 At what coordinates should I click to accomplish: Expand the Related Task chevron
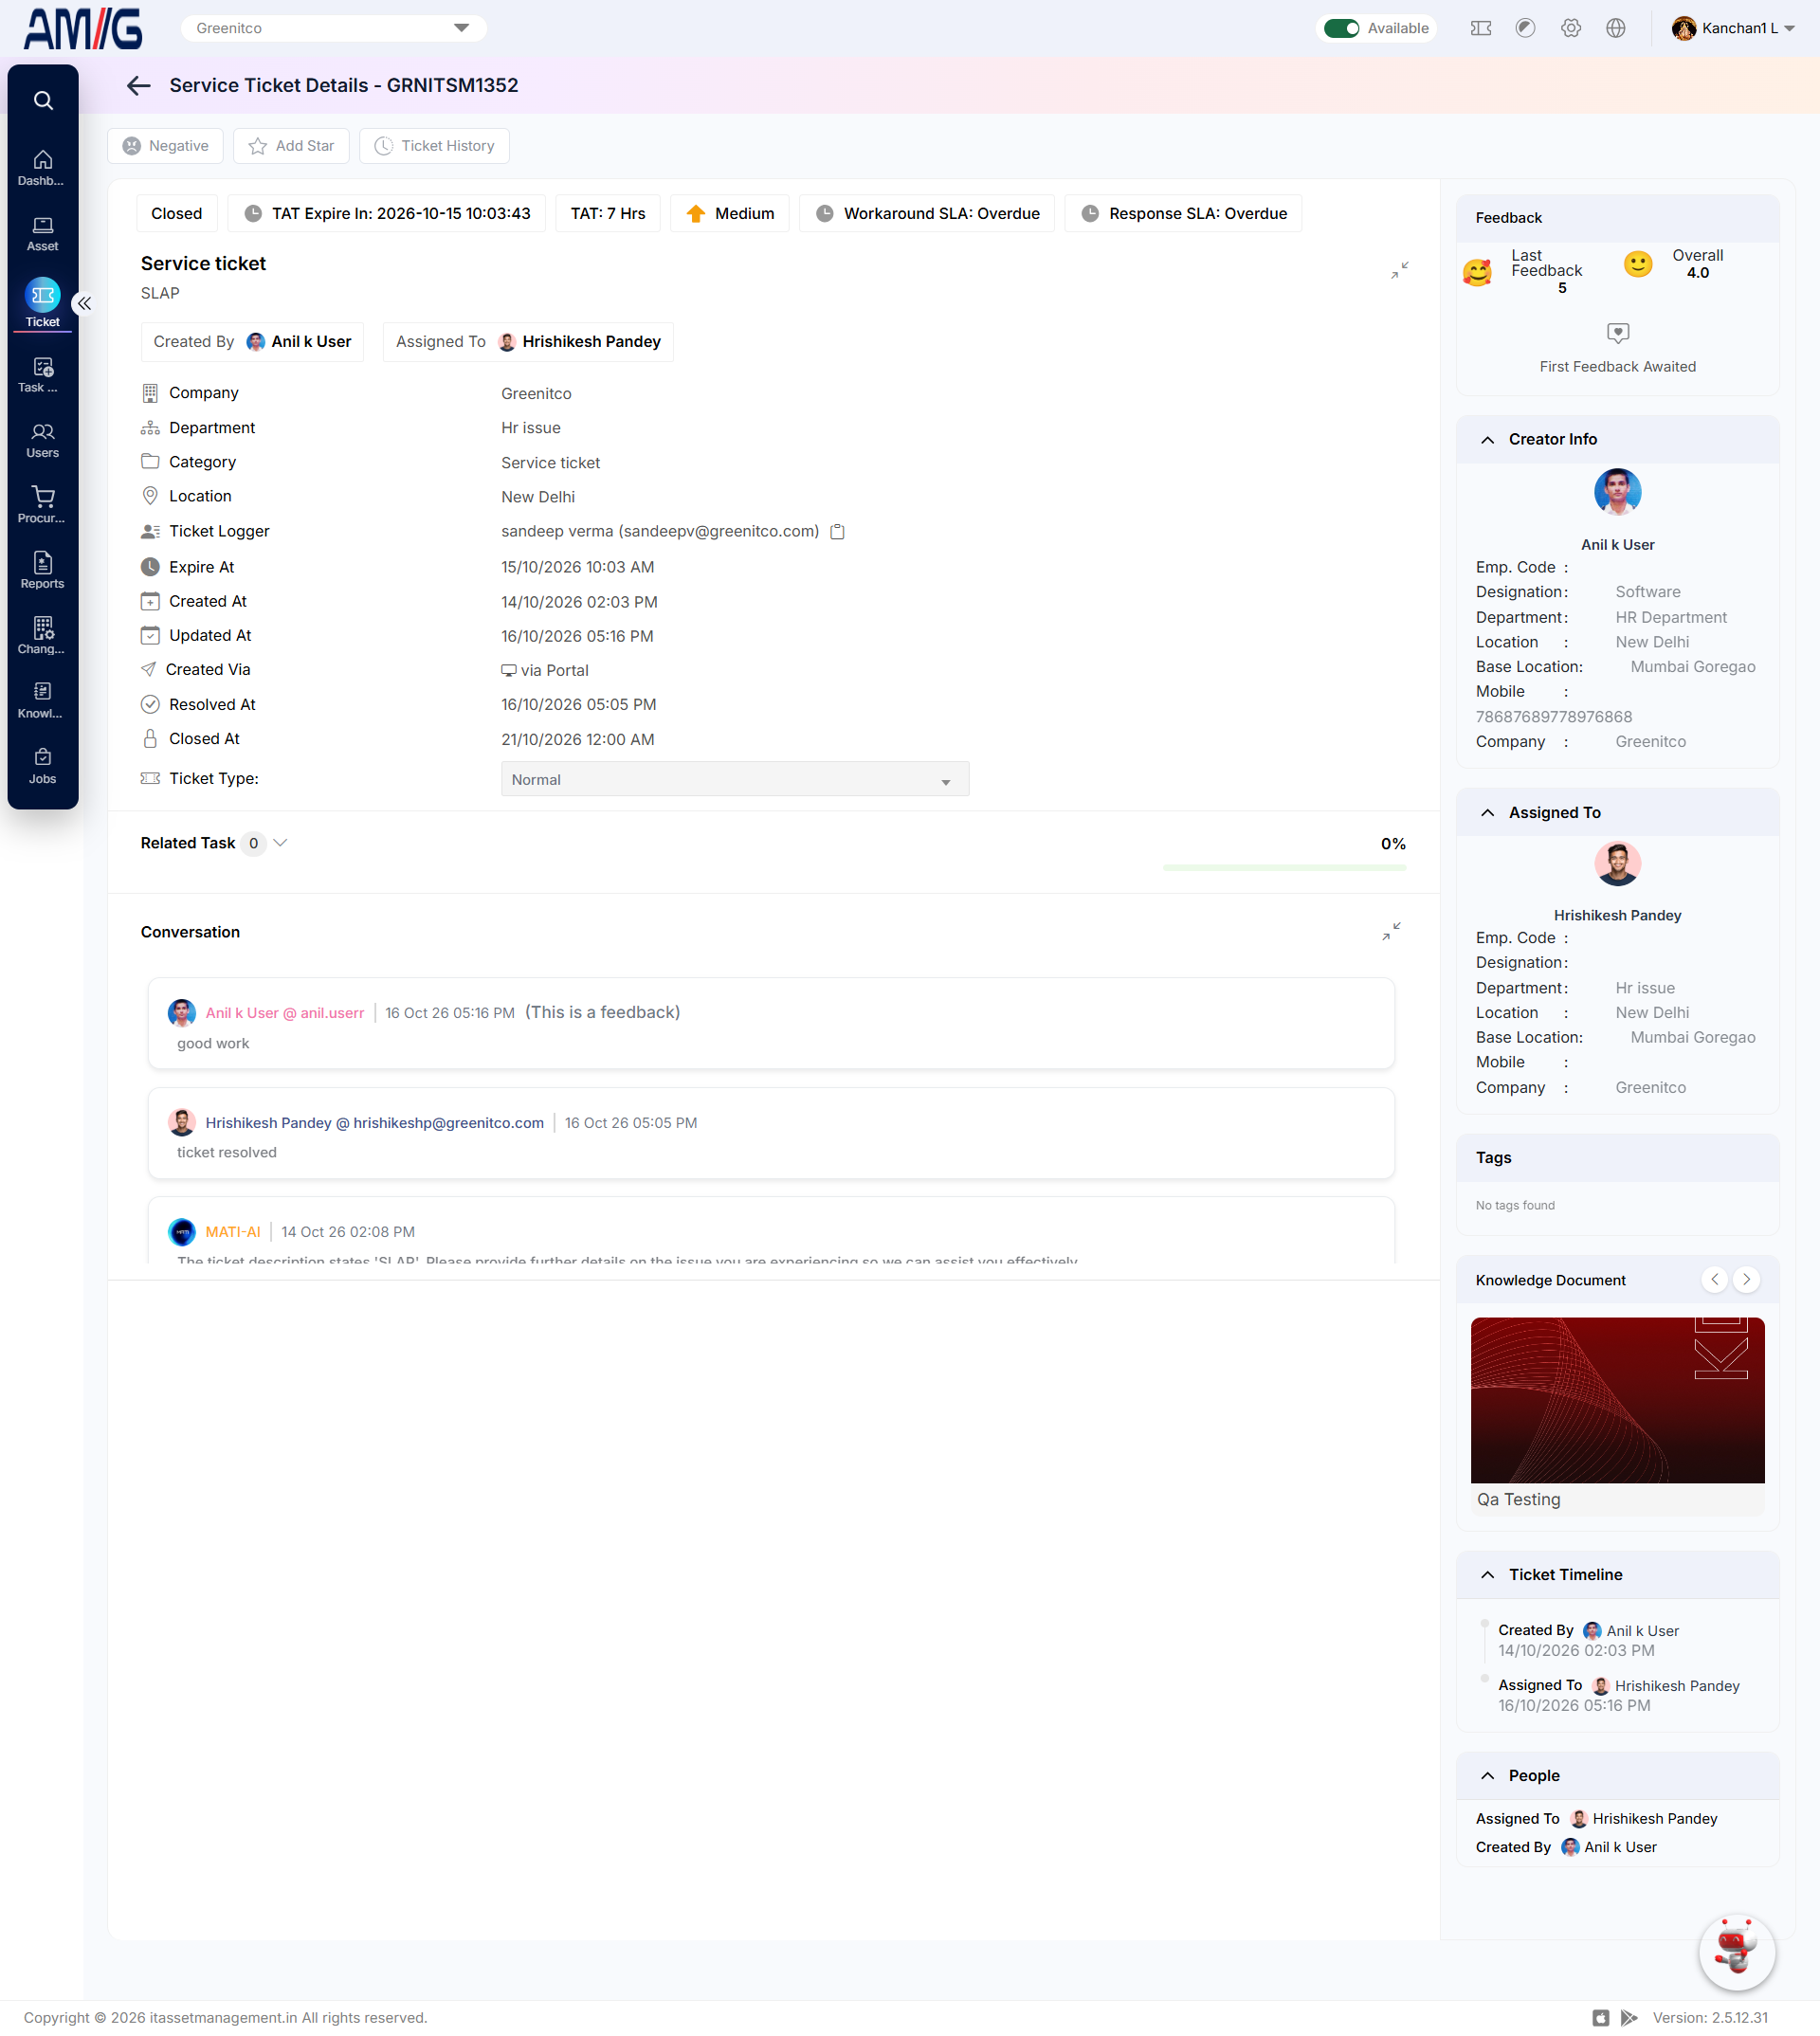pyautogui.click(x=280, y=843)
